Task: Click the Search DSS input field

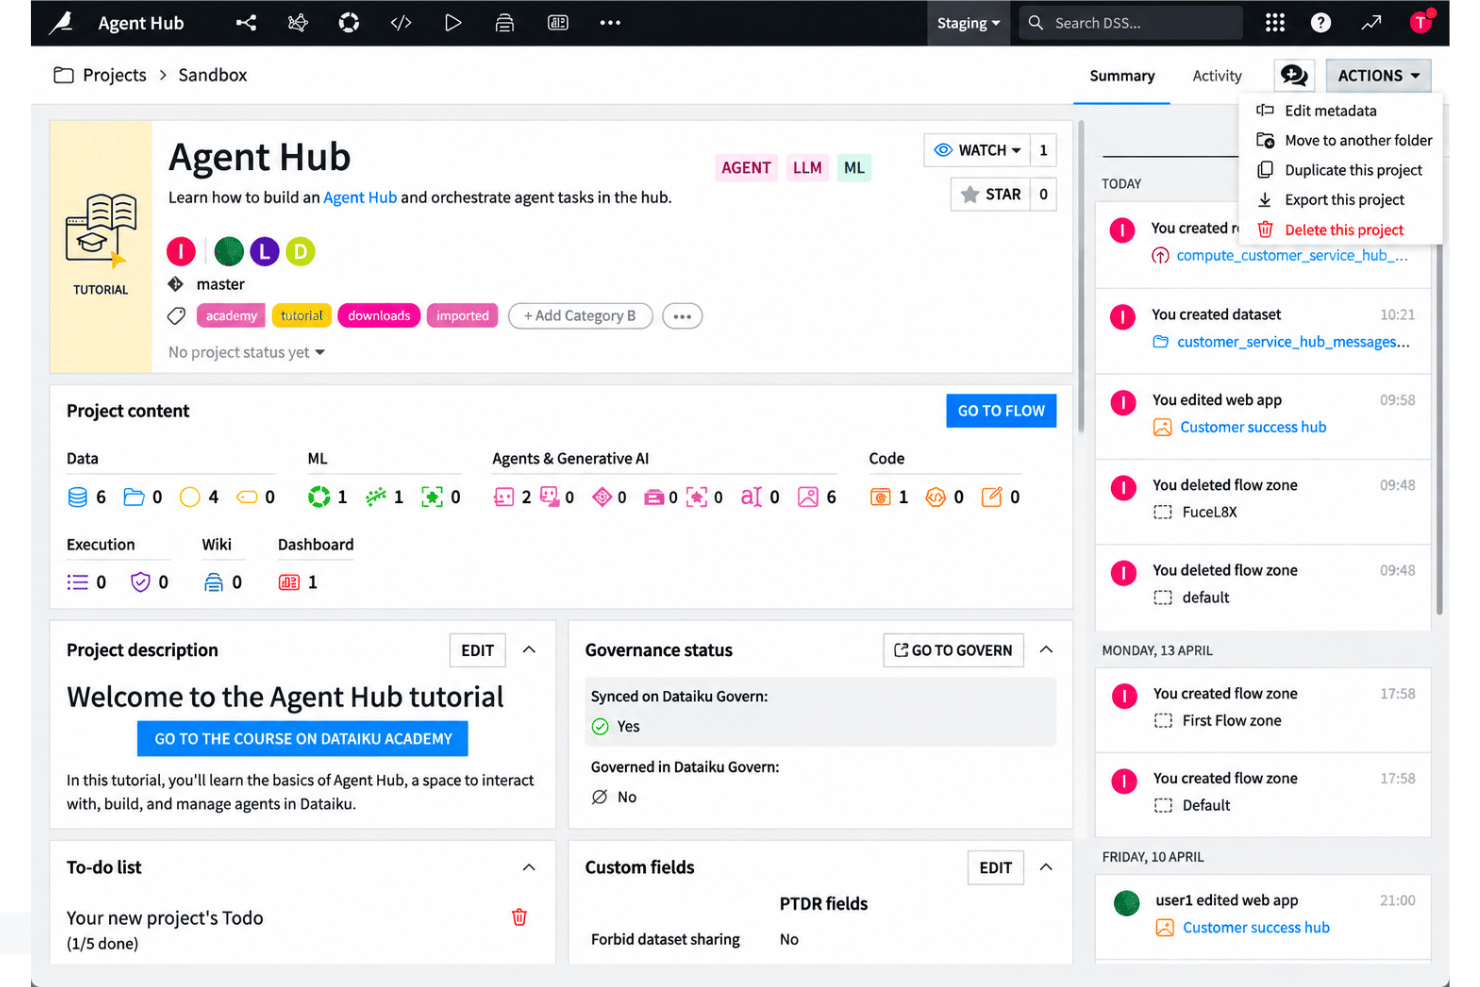Action: pyautogui.click(x=1130, y=23)
